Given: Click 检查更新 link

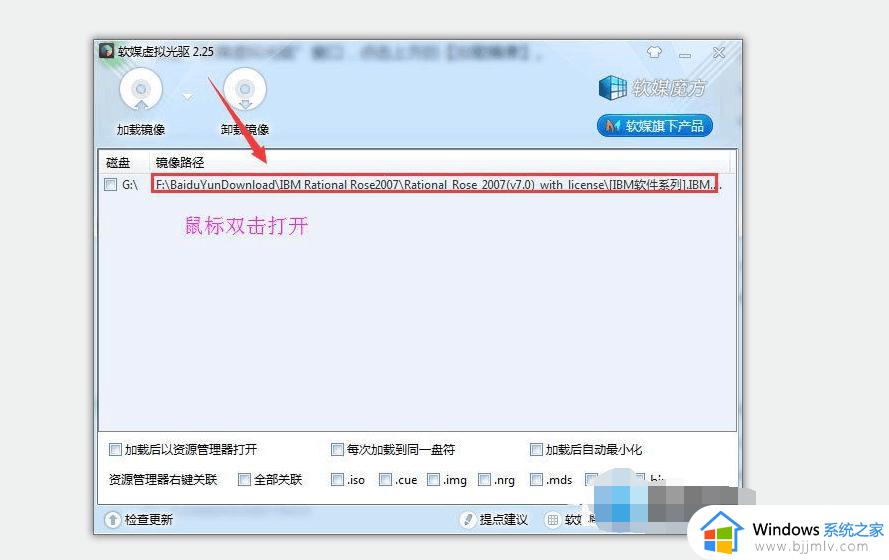Looking at the screenshot, I should [149, 519].
